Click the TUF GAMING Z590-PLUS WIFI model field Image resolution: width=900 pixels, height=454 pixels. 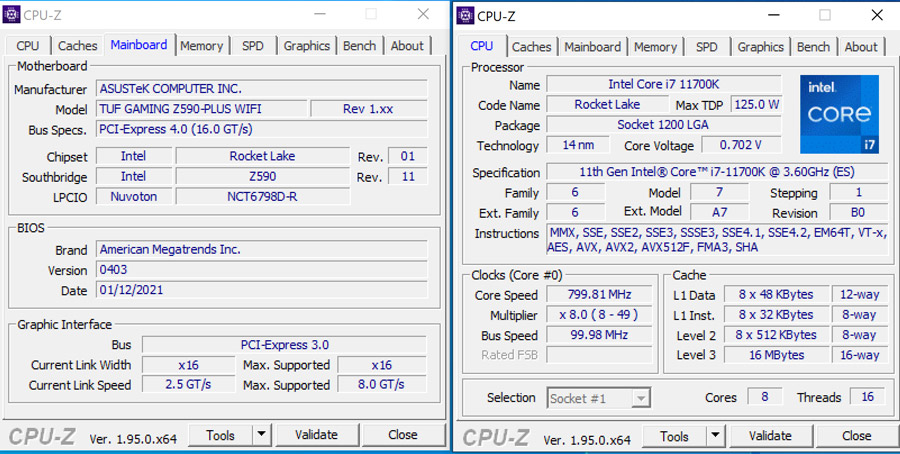(x=201, y=109)
